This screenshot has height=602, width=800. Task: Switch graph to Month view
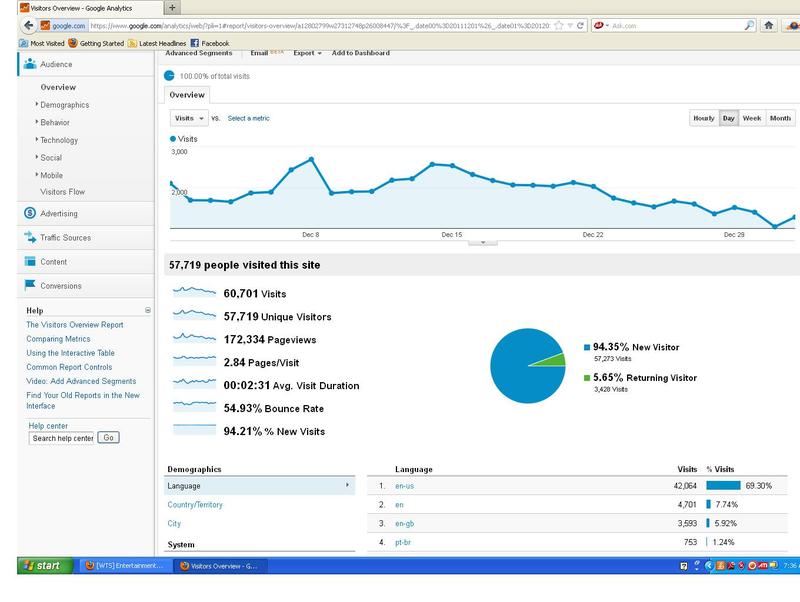point(780,118)
